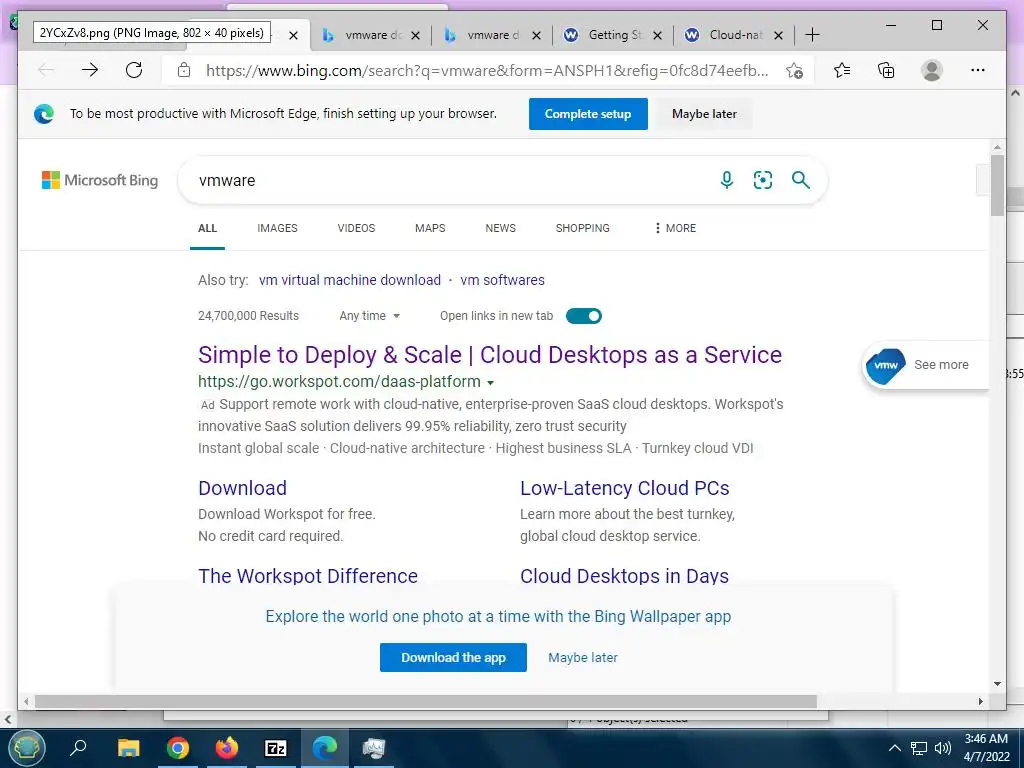Image resolution: width=1024 pixels, height=768 pixels.
Task: Click Download the app button
Action: (453, 657)
